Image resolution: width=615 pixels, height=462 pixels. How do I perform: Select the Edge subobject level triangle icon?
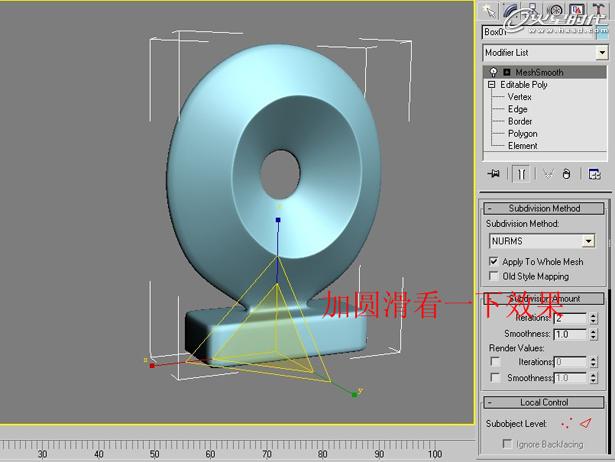(x=586, y=423)
